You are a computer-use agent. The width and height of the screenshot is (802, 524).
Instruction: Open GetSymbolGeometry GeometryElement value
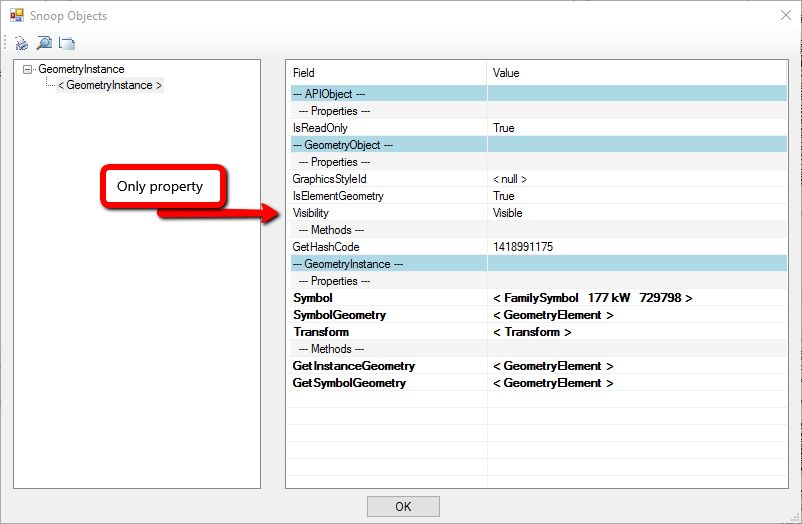pyautogui.click(x=553, y=383)
